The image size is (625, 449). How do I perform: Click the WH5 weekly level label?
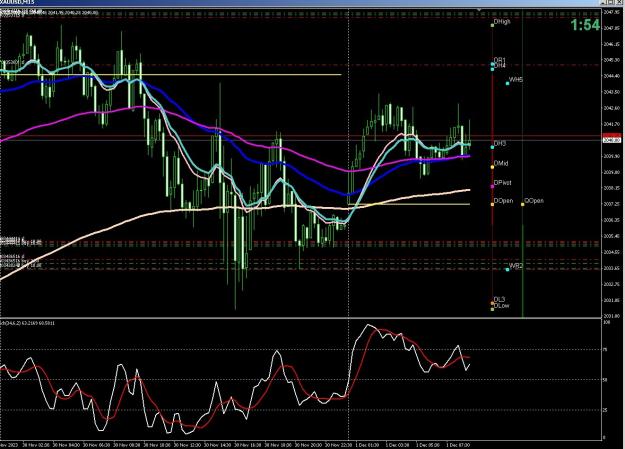(515, 80)
